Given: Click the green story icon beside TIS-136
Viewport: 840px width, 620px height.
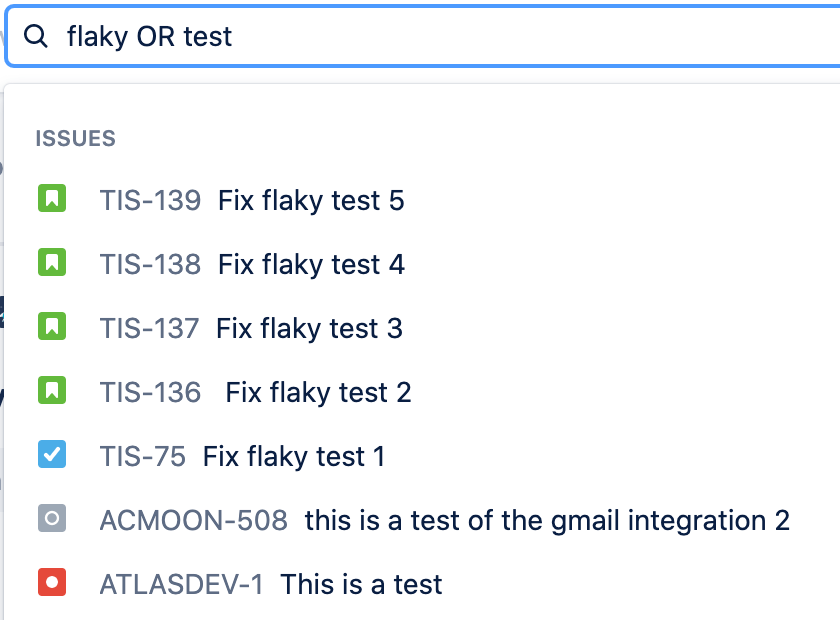Looking at the screenshot, I should coord(51,391).
